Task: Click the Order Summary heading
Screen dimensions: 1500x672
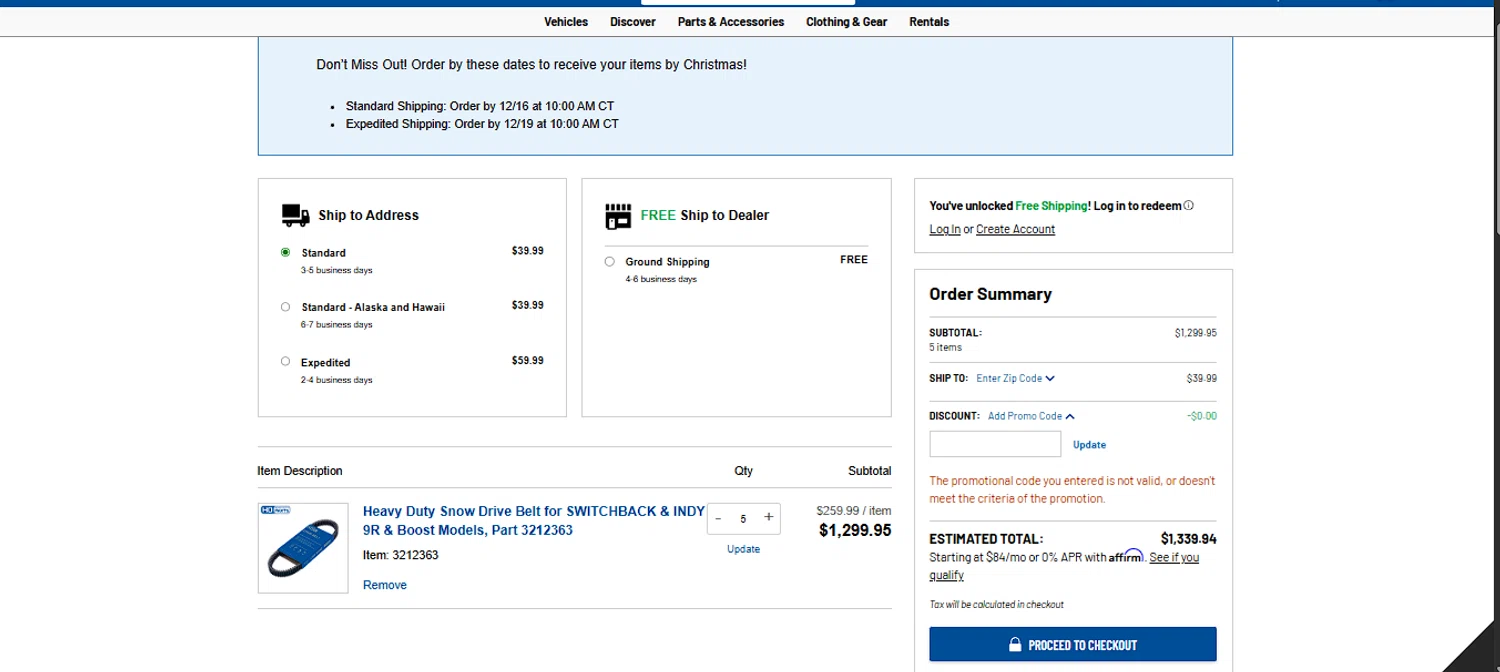Action: (990, 294)
